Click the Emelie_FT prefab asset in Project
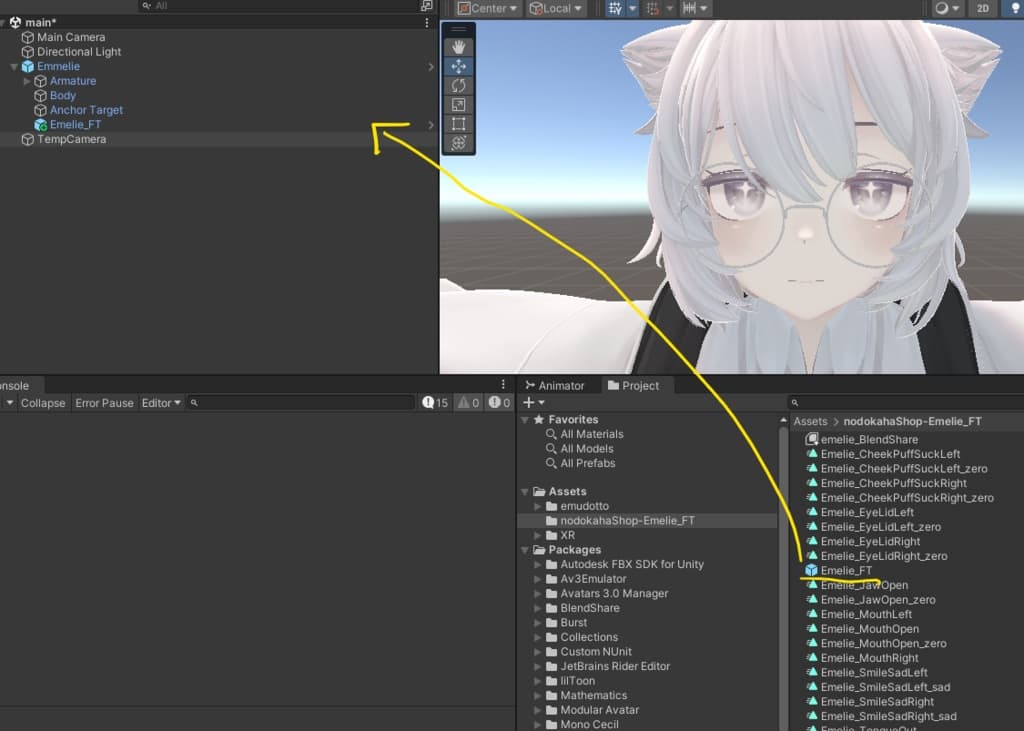This screenshot has width=1024, height=731. click(846, 570)
